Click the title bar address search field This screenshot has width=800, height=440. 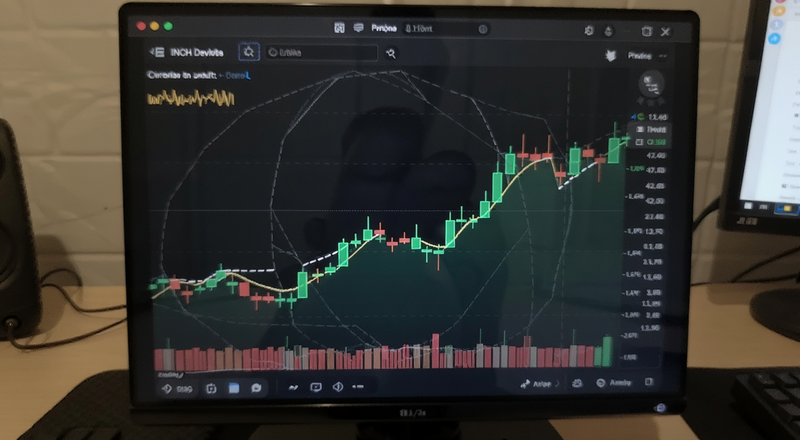(x=446, y=29)
